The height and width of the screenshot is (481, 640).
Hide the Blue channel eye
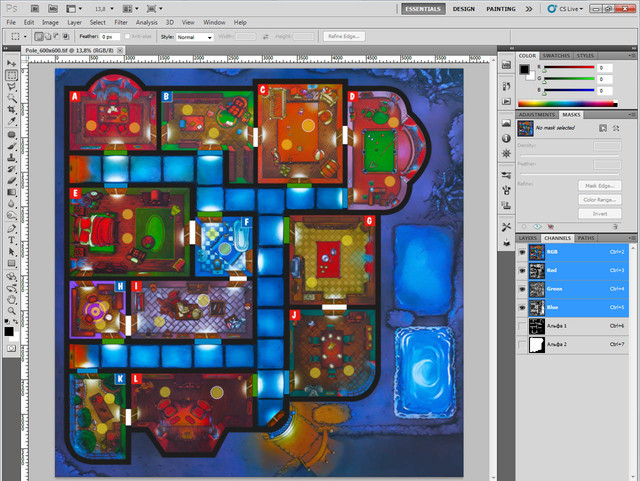coord(522,307)
